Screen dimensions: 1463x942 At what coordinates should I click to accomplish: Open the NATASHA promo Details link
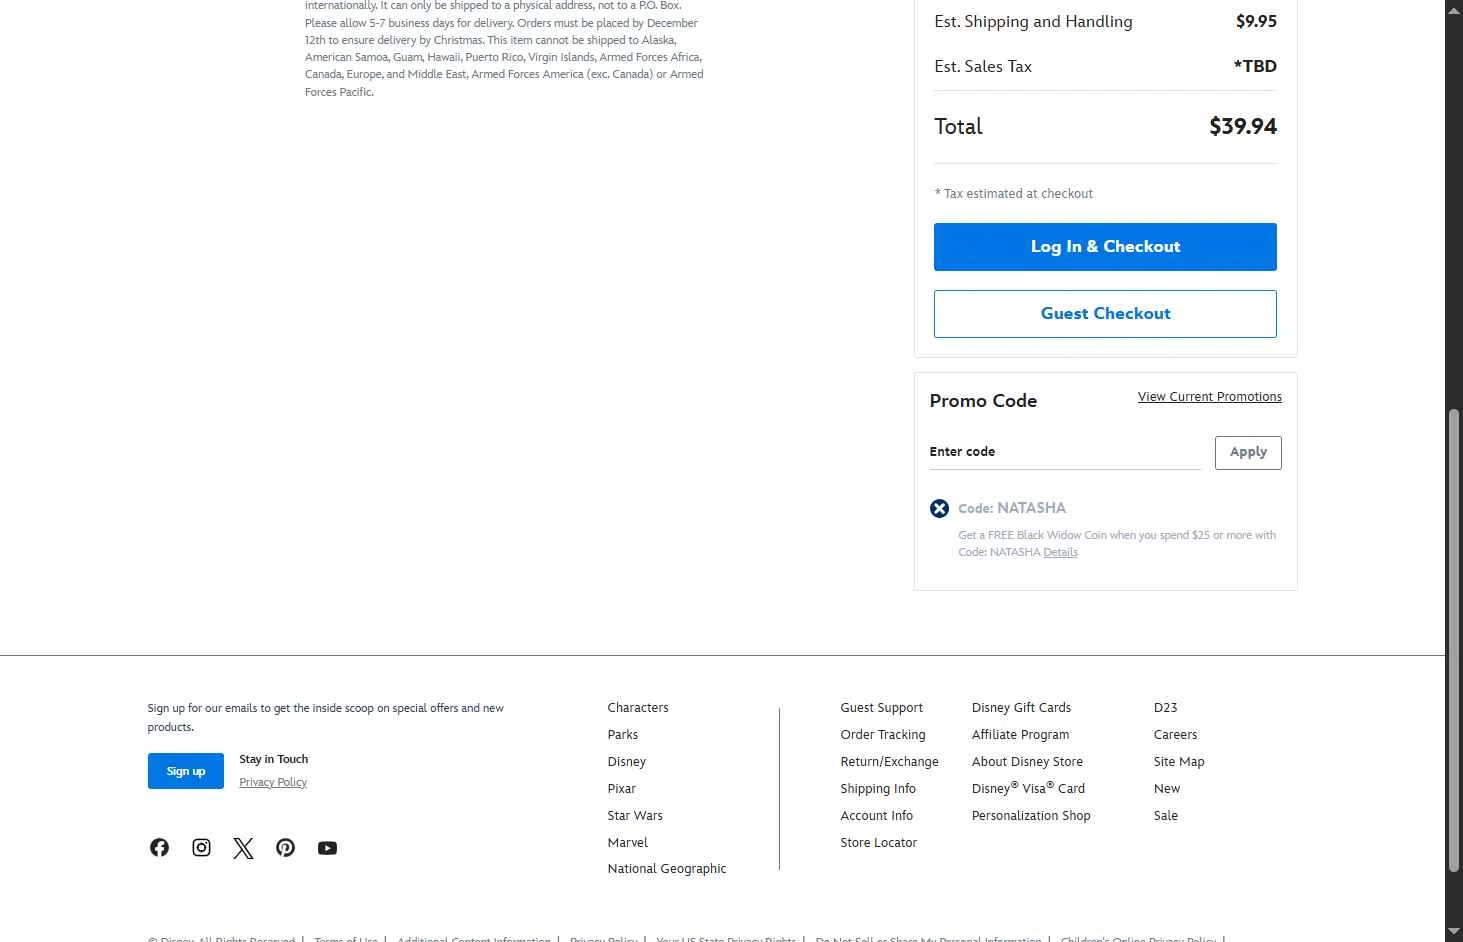click(x=1060, y=552)
